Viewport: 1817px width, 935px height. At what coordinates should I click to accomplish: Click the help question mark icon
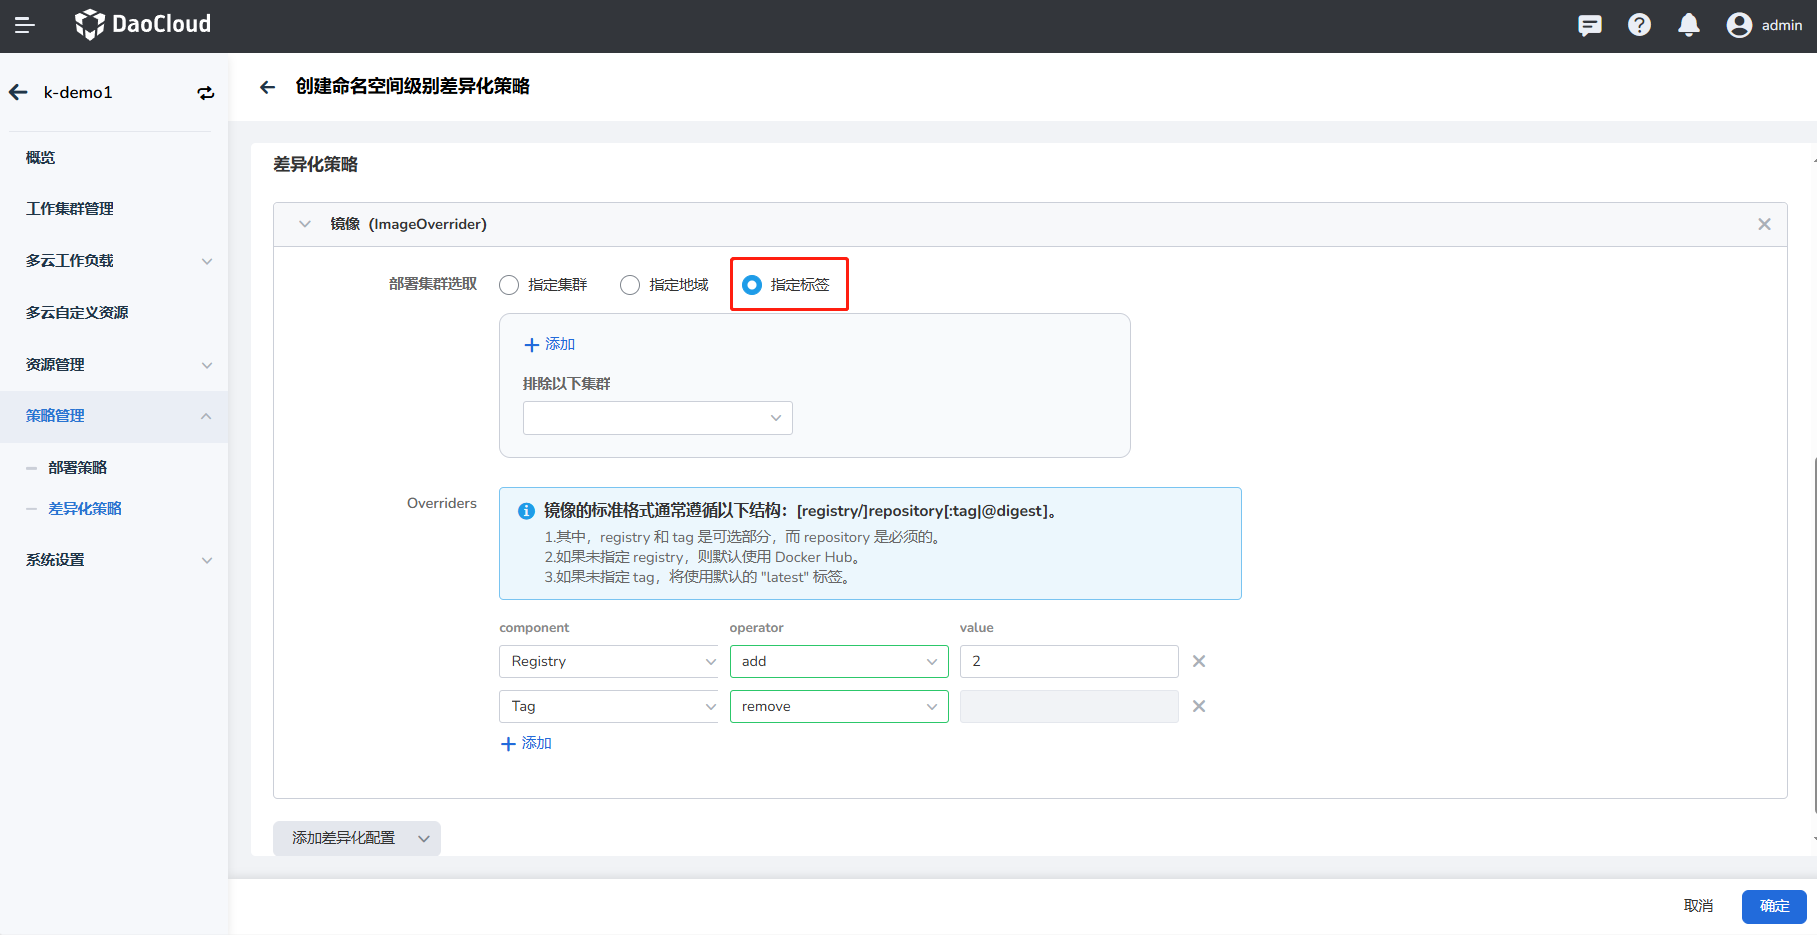(1639, 25)
